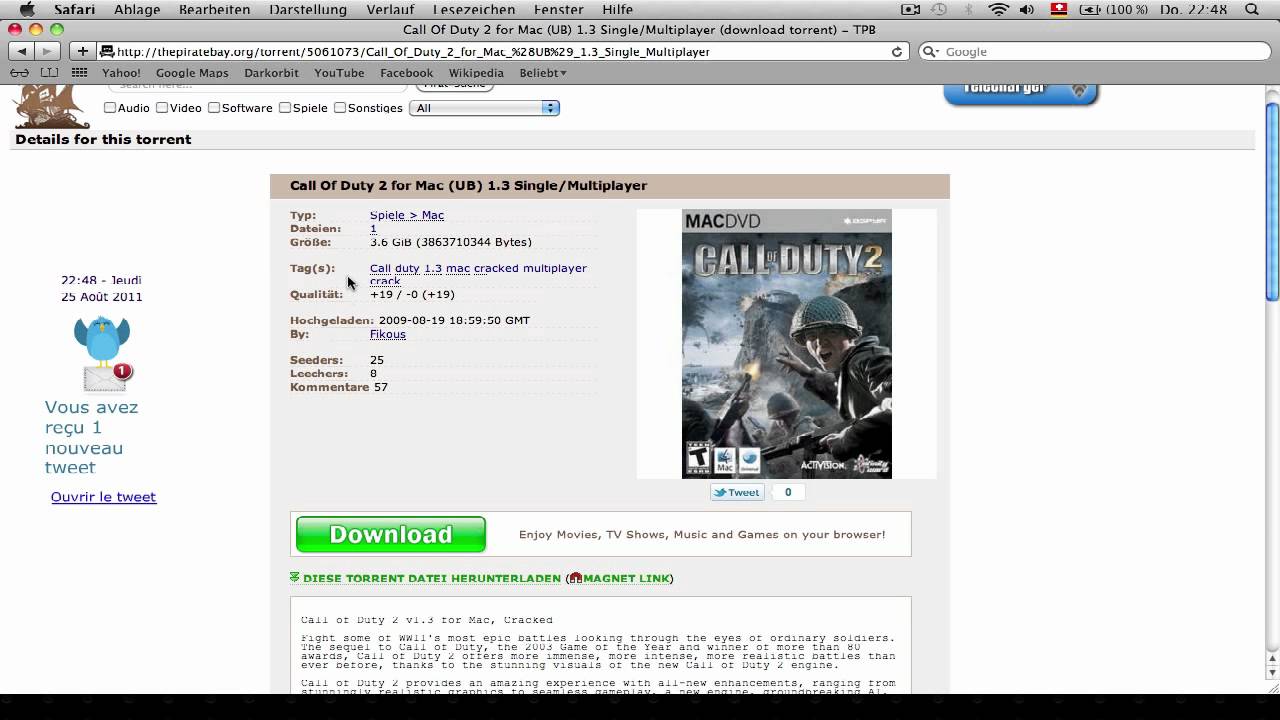Open the Wikipedia bookmark
The height and width of the screenshot is (720, 1280).
pyautogui.click(x=476, y=73)
